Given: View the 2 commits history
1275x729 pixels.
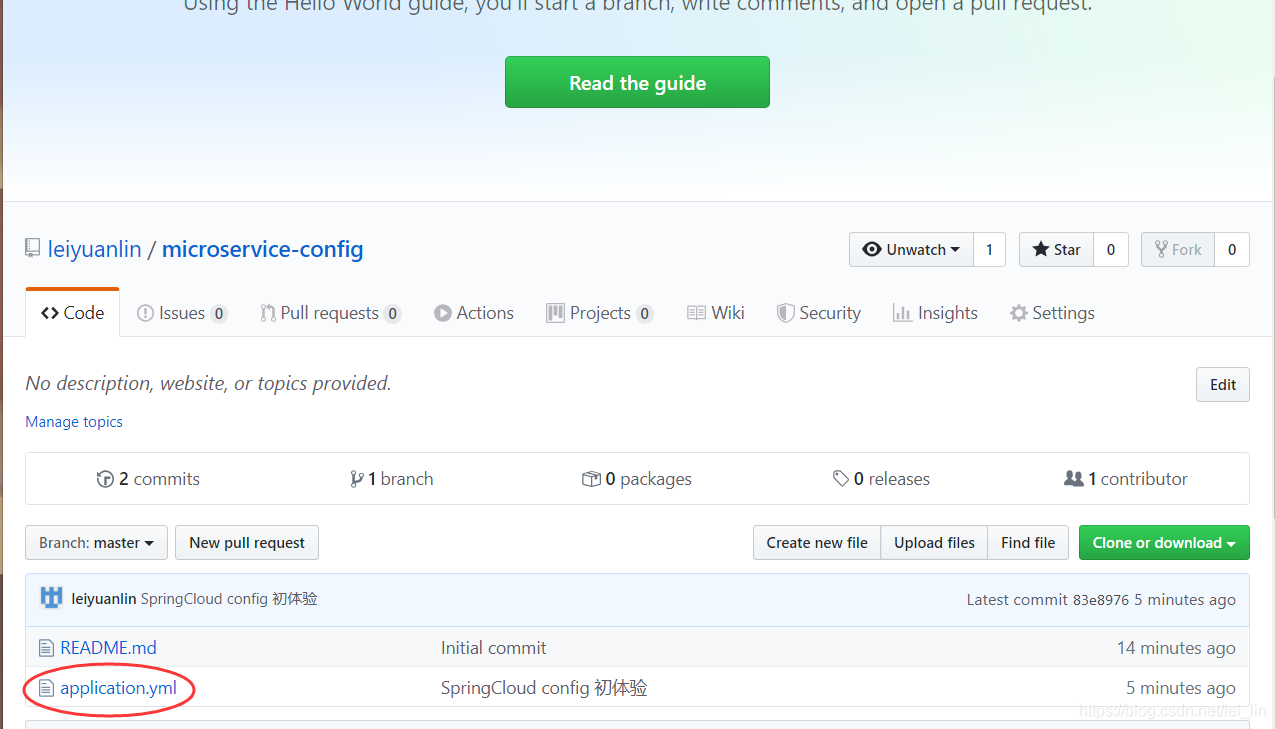Looking at the screenshot, I should [148, 479].
